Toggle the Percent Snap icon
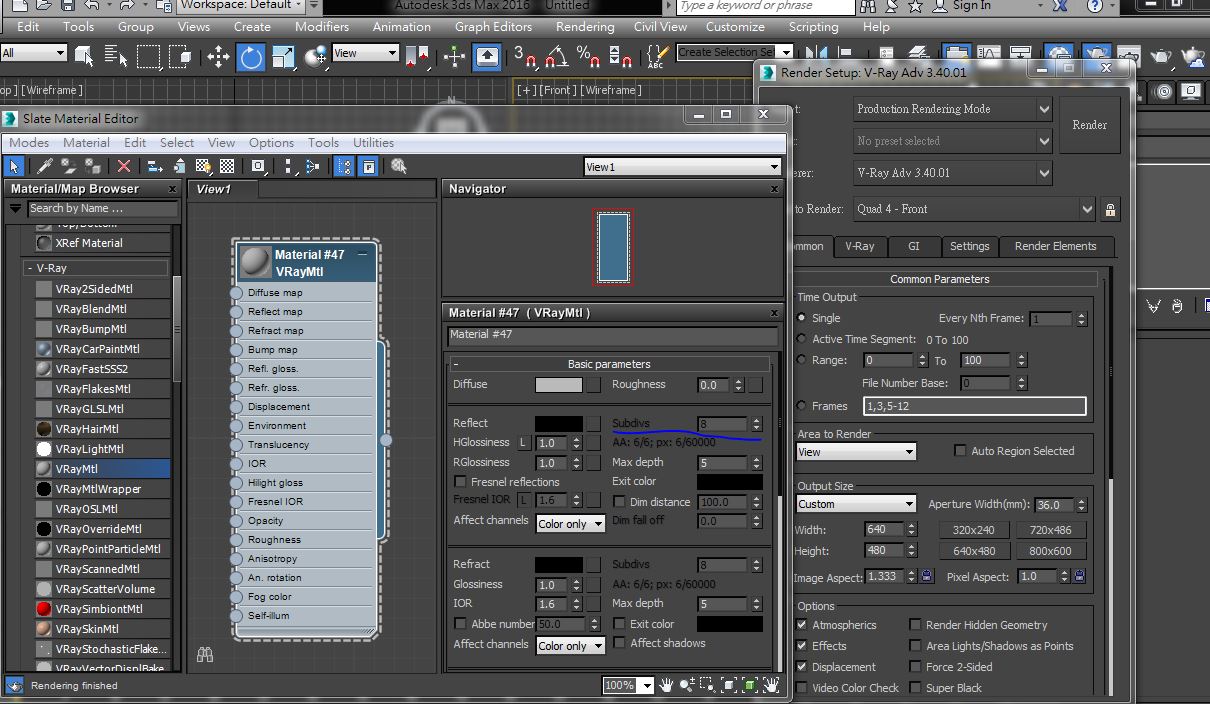1210x704 pixels. (x=589, y=57)
